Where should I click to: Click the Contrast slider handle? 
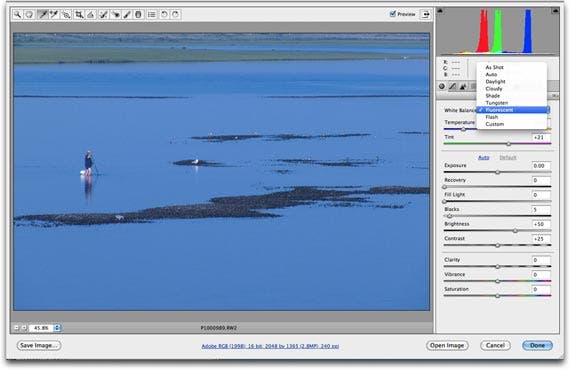(x=498, y=245)
